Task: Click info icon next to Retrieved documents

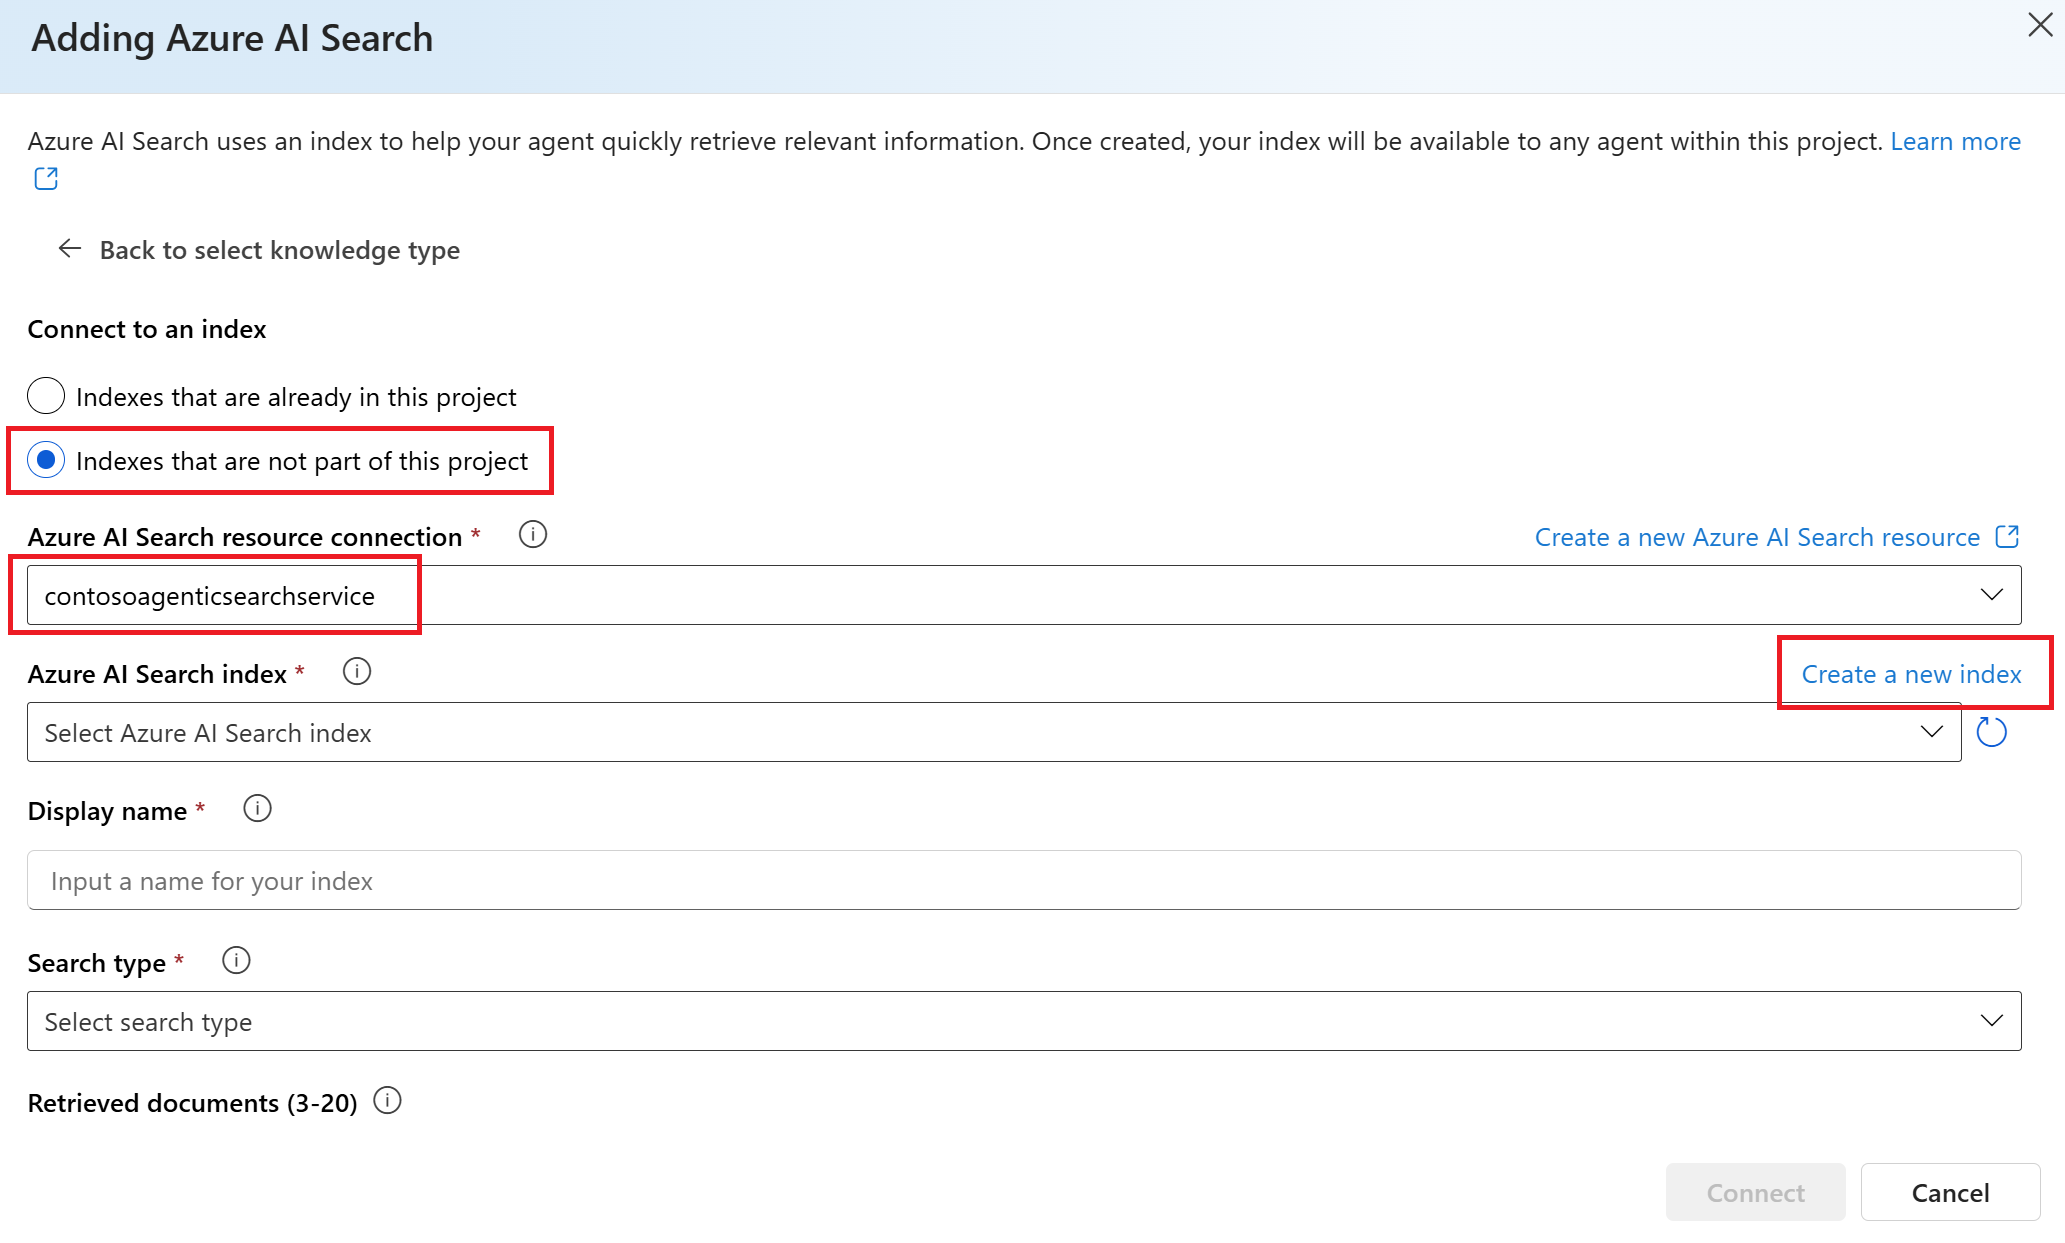Action: (387, 1101)
